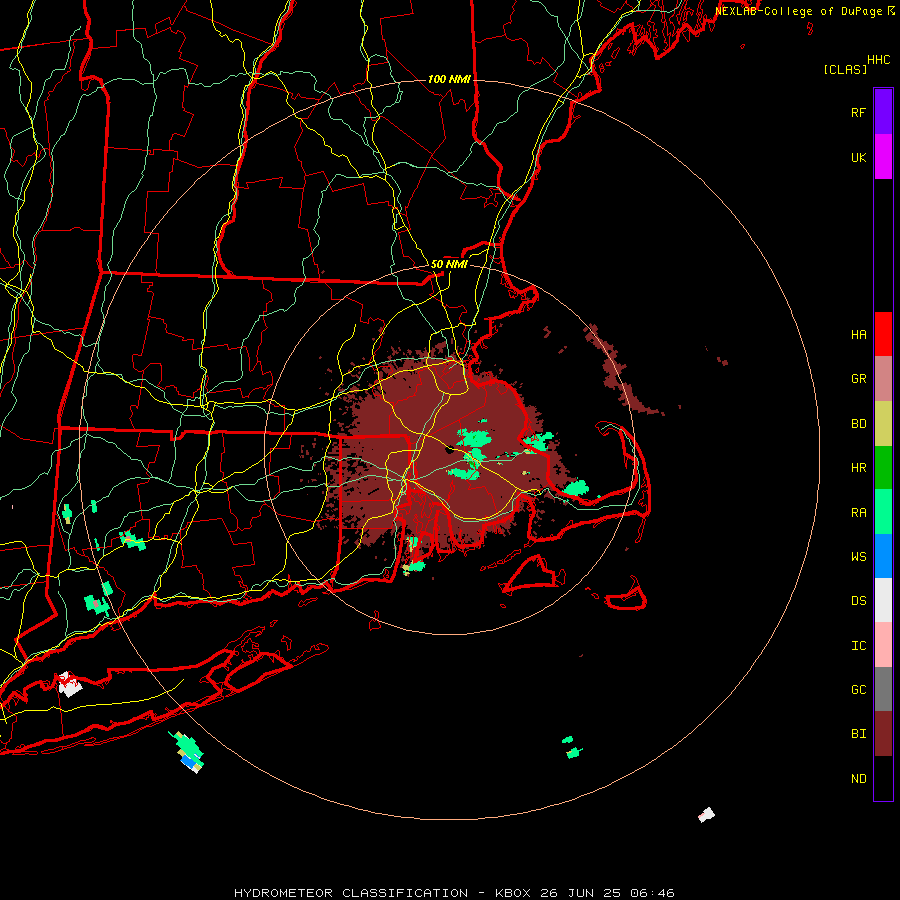Click the Hydrometeor Classification KBOX title caption
This screenshot has height=900, width=900.
tap(454, 893)
